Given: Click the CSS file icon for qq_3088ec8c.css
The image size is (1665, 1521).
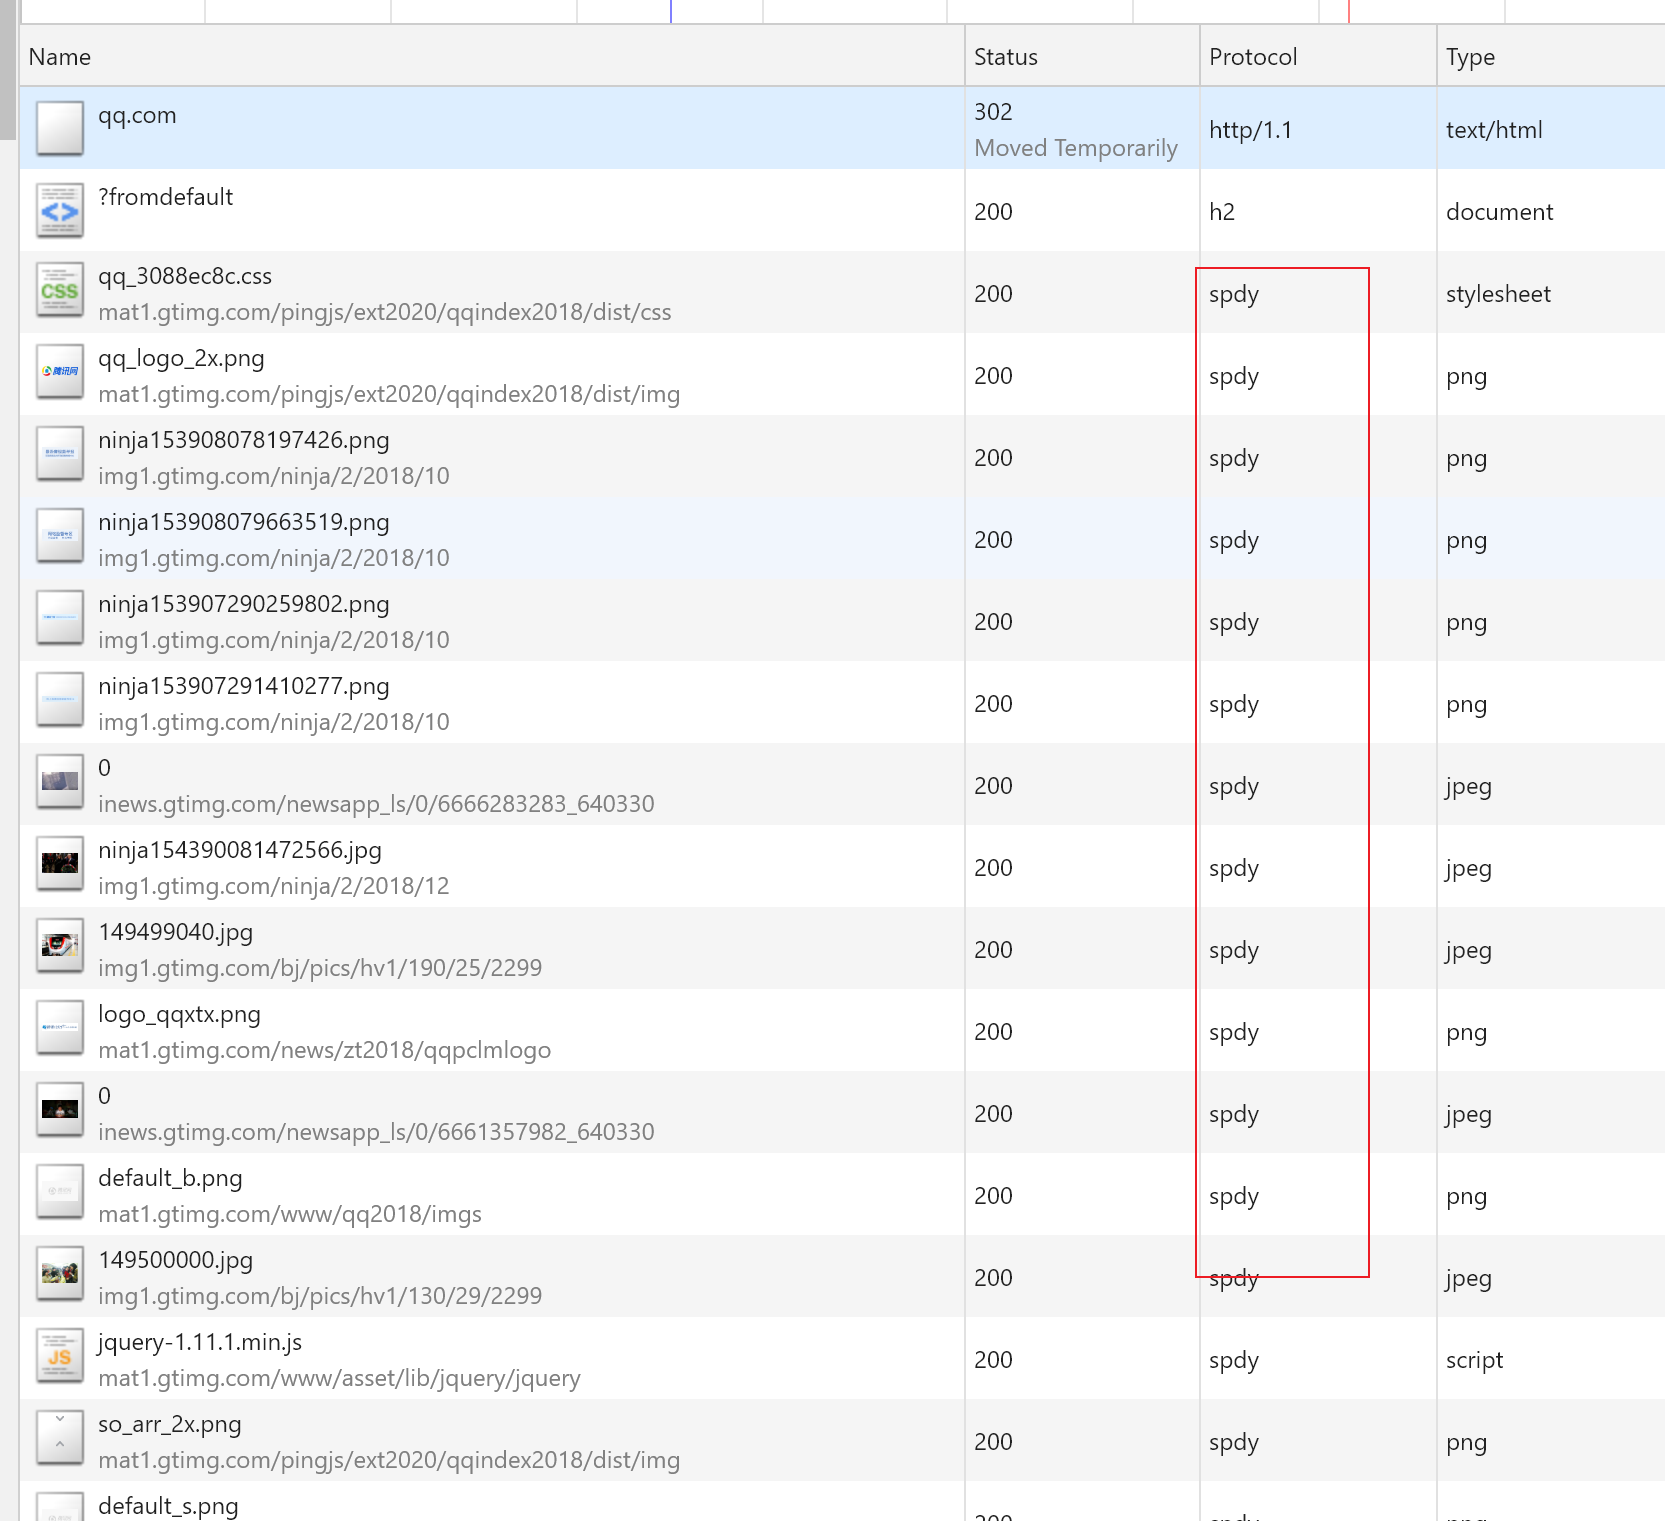Looking at the screenshot, I should pos(60,291).
